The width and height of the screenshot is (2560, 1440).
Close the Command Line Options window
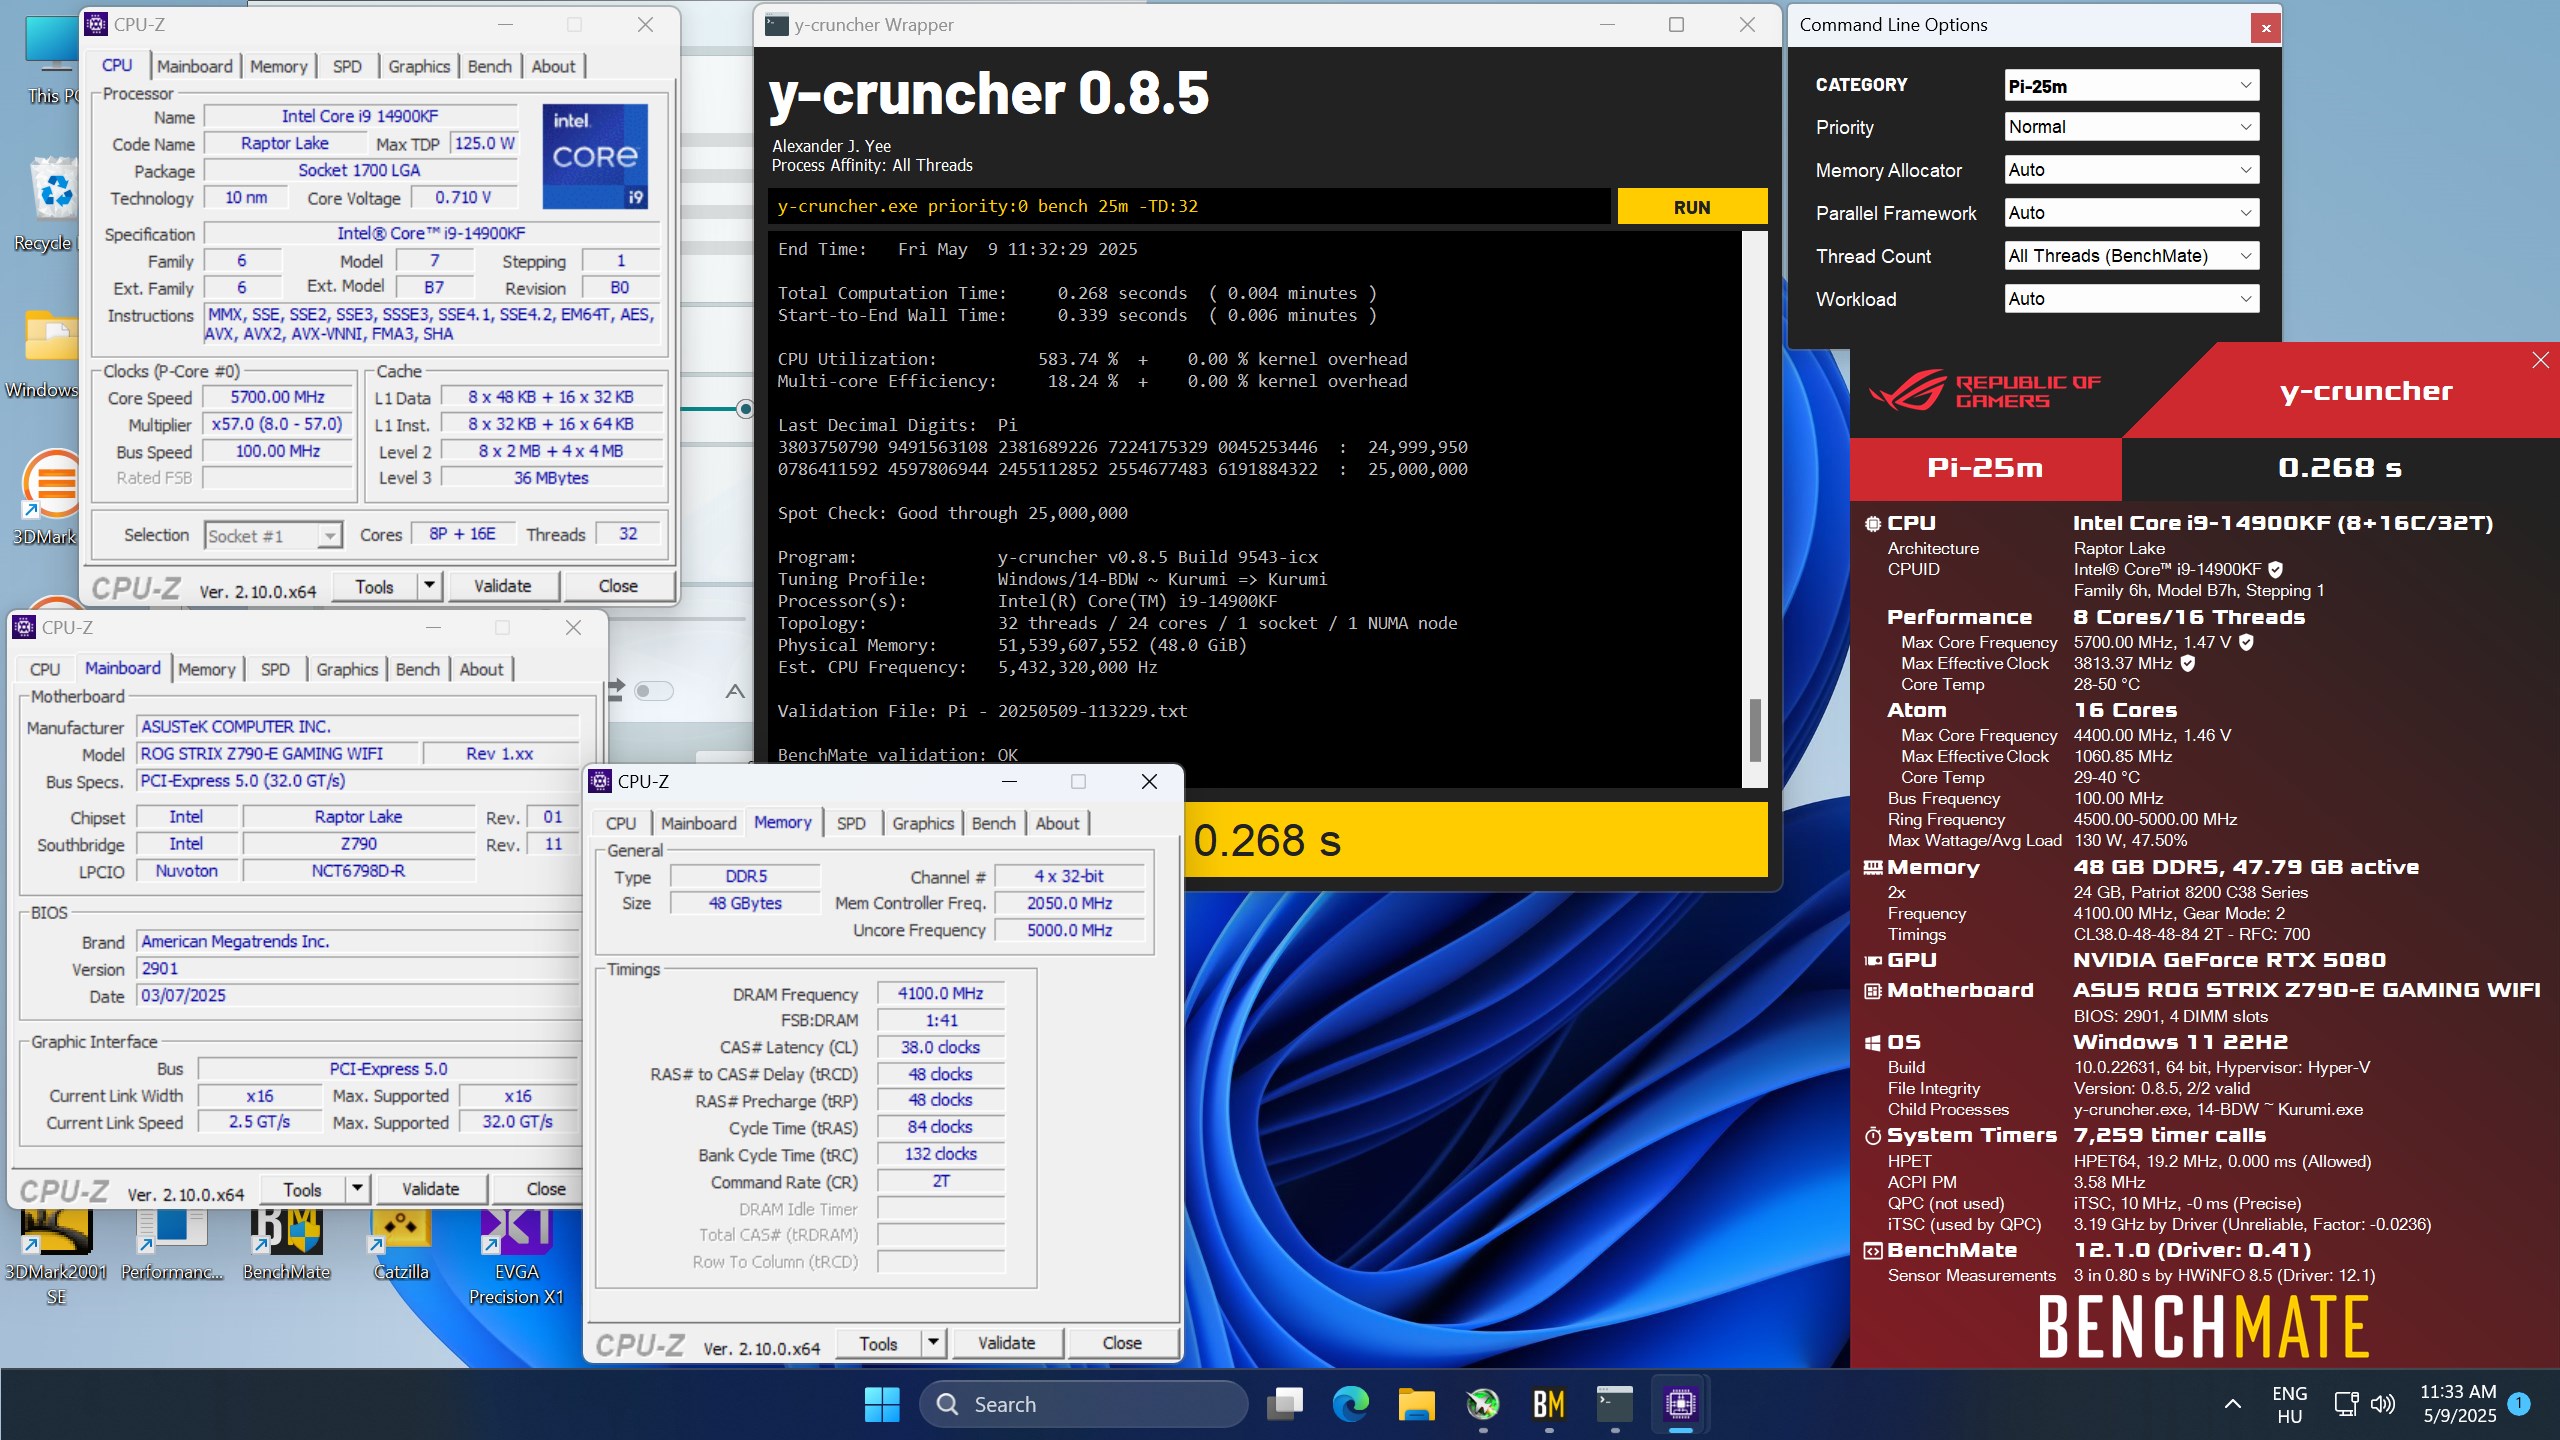[x=2265, y=28]
